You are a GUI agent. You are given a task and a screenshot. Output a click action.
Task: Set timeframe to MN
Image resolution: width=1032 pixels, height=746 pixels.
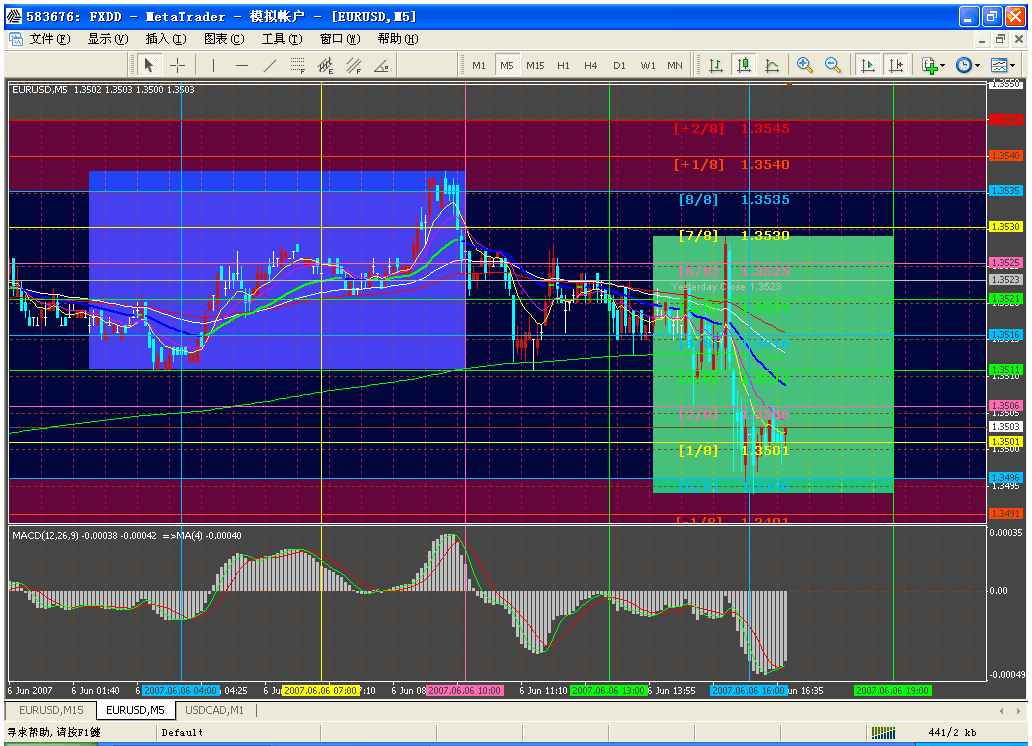(x=675, y=65)
